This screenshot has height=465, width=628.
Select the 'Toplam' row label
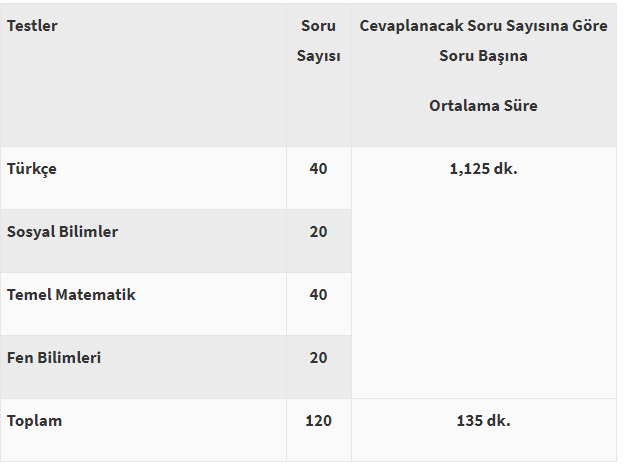34,421
